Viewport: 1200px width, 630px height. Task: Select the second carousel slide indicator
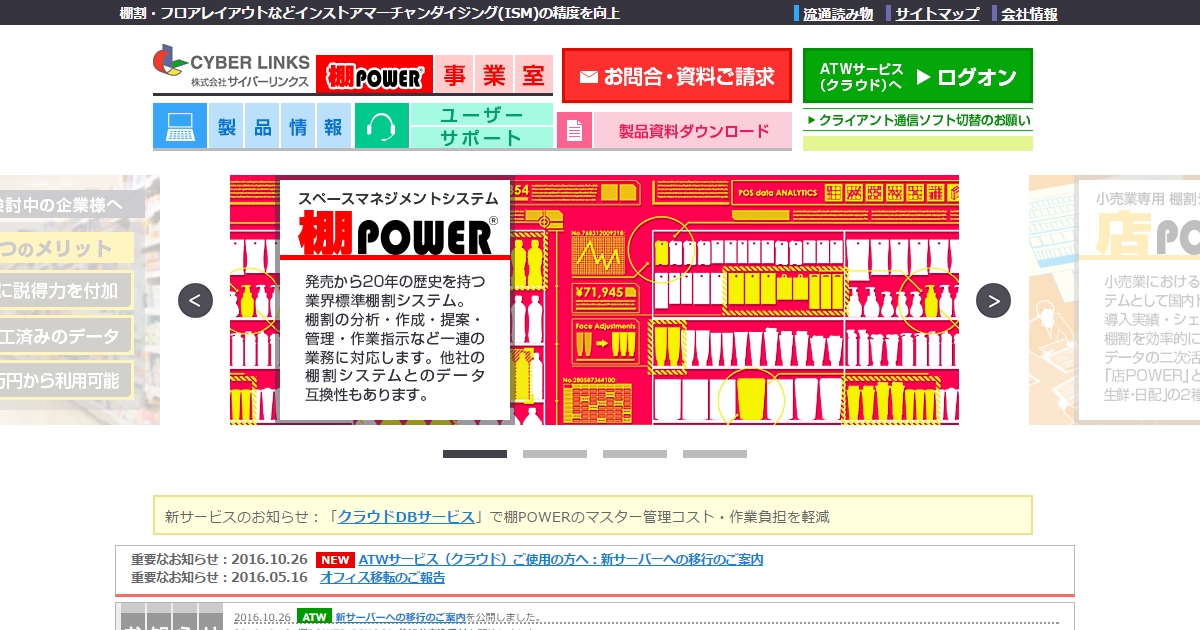[x=555, y=454]
